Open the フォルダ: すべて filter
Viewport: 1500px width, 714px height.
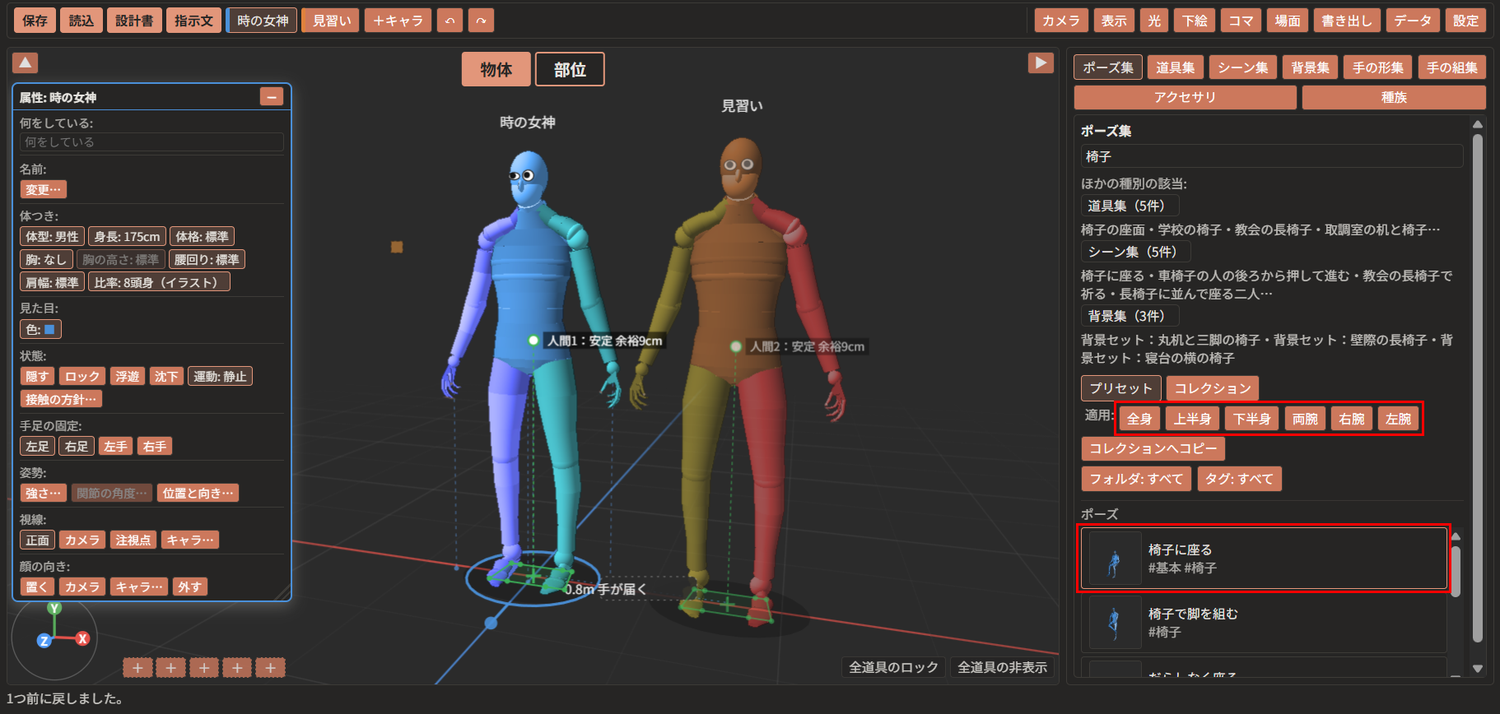pos(1137,479)
